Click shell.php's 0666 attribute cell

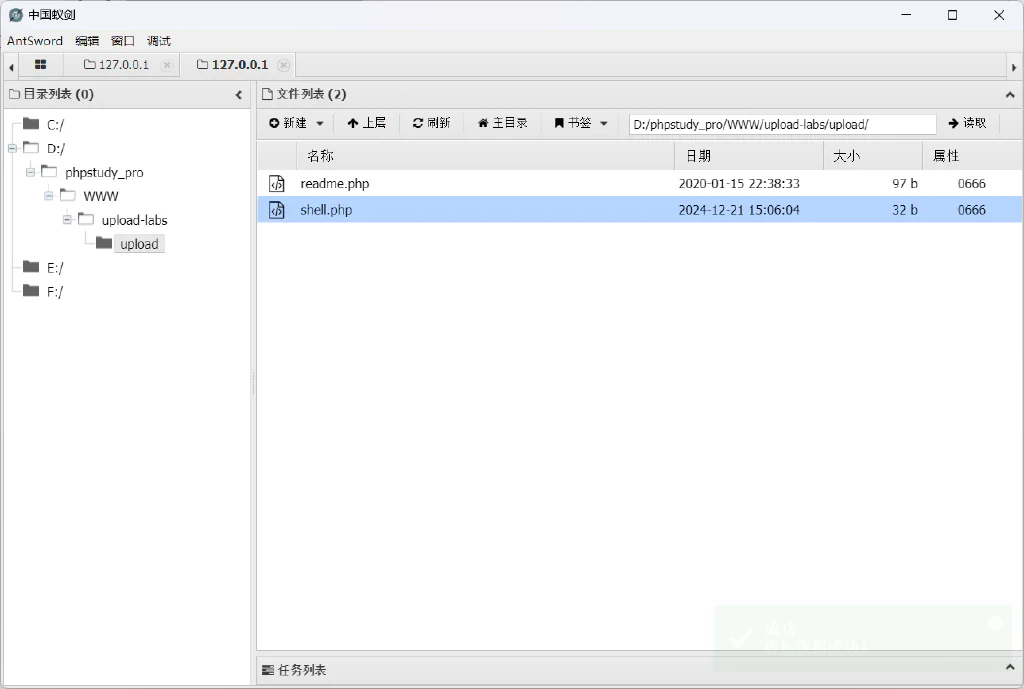pos(971,210)
